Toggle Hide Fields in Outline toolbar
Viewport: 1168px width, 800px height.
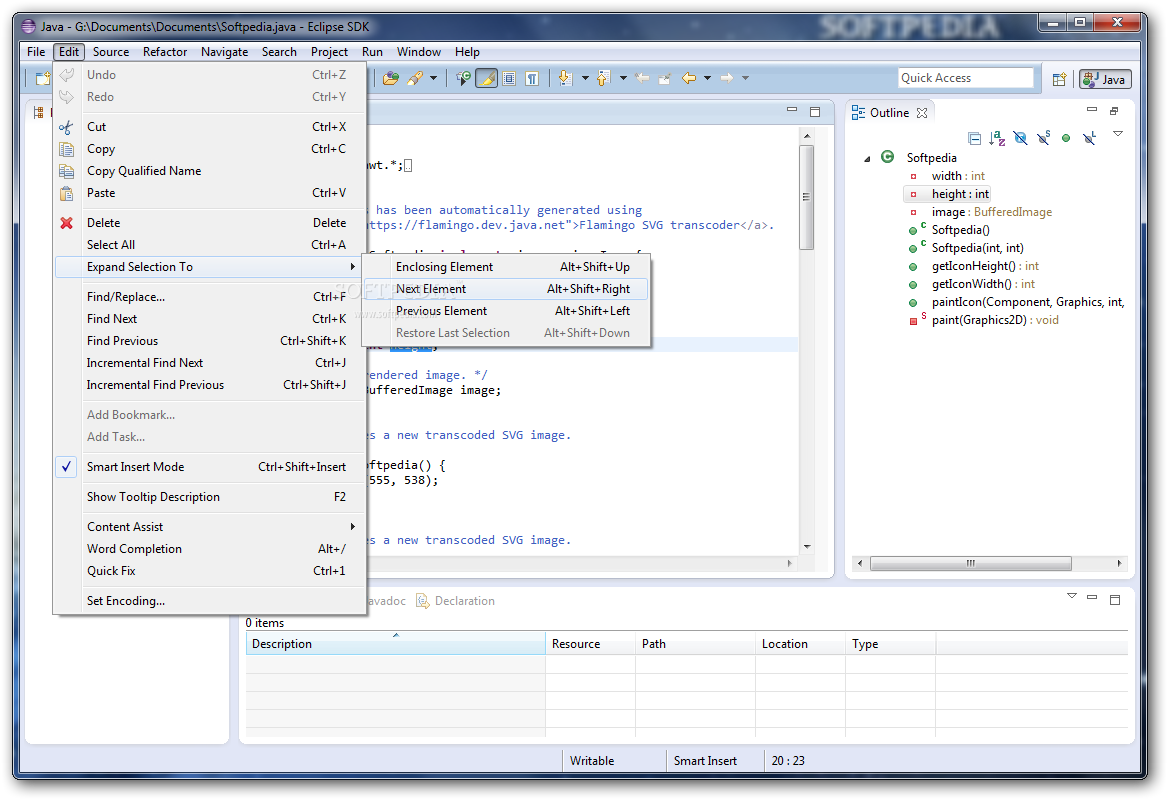(1021, 138)
